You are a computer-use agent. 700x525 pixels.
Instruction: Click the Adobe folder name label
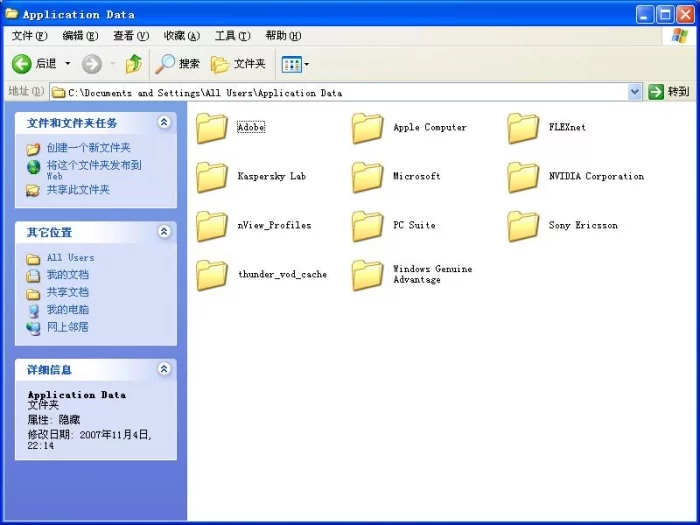(251, 127)
